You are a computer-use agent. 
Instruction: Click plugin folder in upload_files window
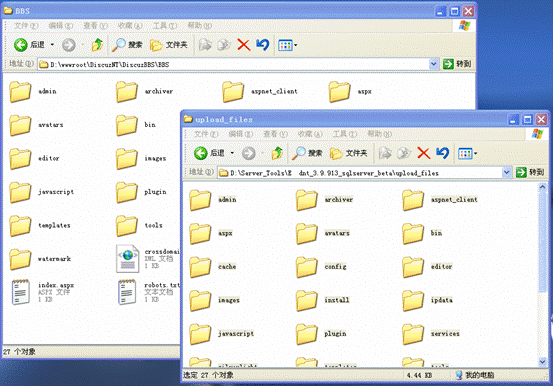click(321, 334)
